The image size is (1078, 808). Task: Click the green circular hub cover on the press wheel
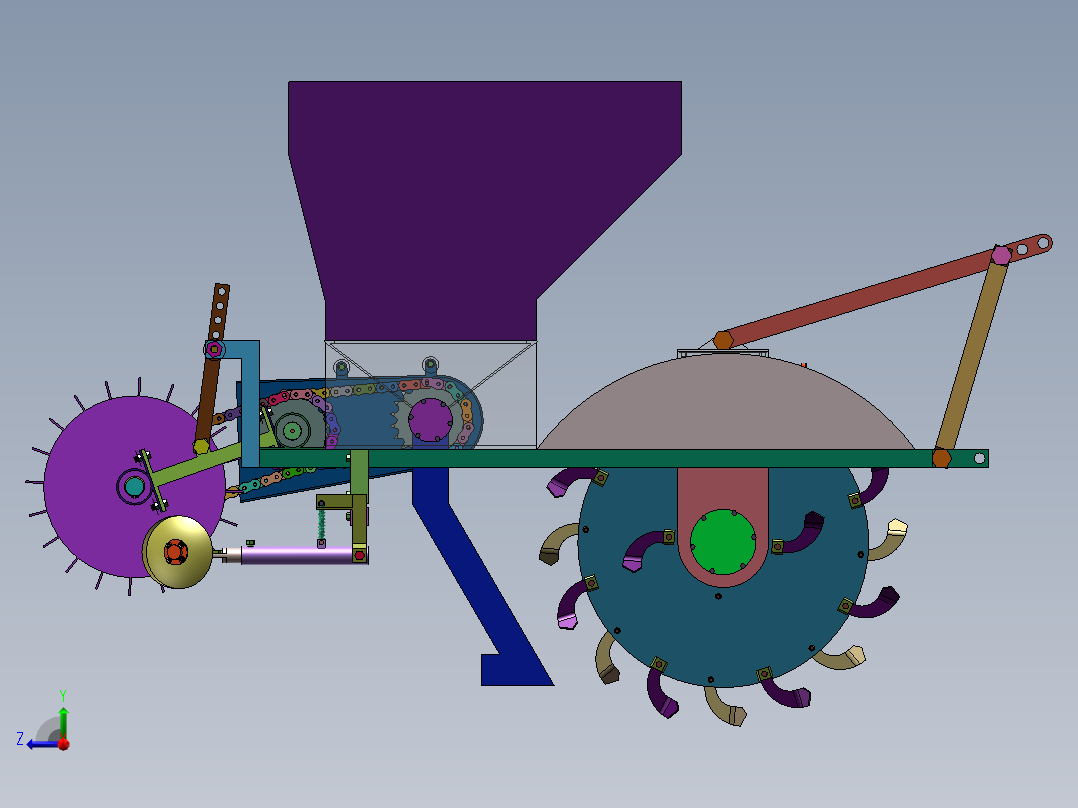(723, 540)
